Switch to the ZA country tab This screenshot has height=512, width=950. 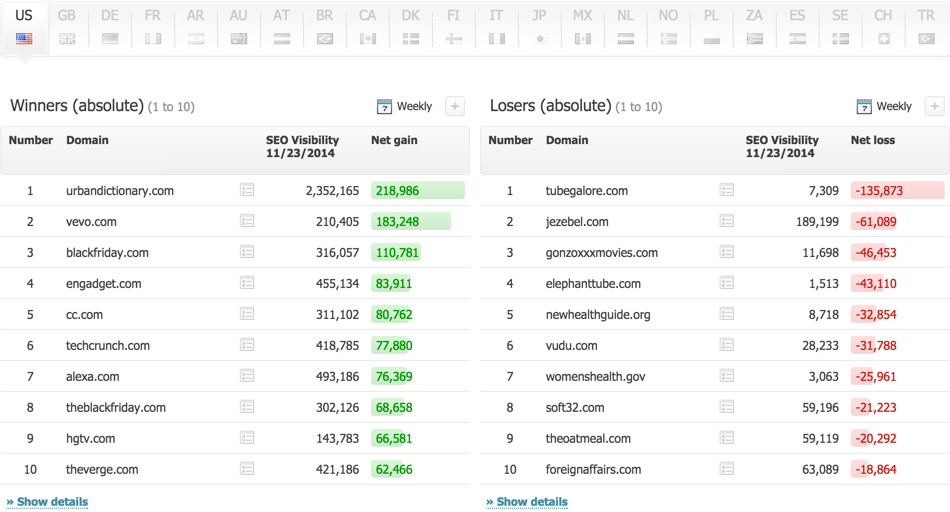click(754, 27)
